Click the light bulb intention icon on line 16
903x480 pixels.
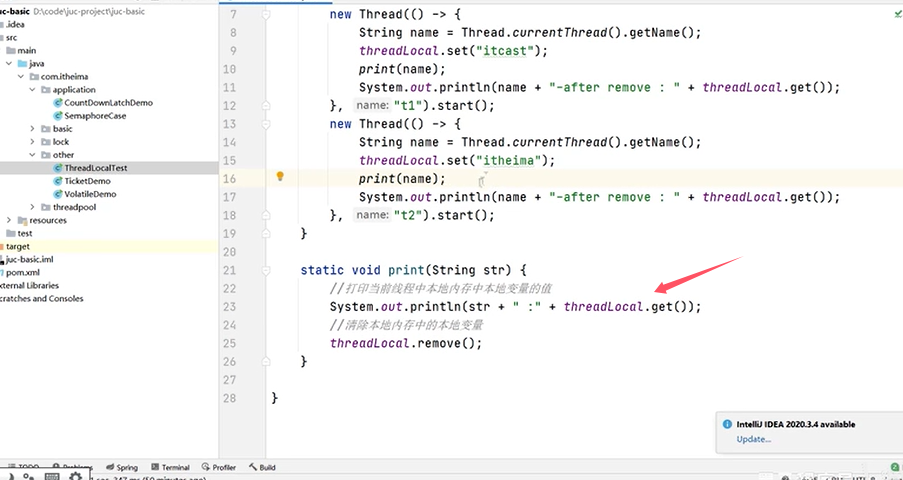(280, 176)
